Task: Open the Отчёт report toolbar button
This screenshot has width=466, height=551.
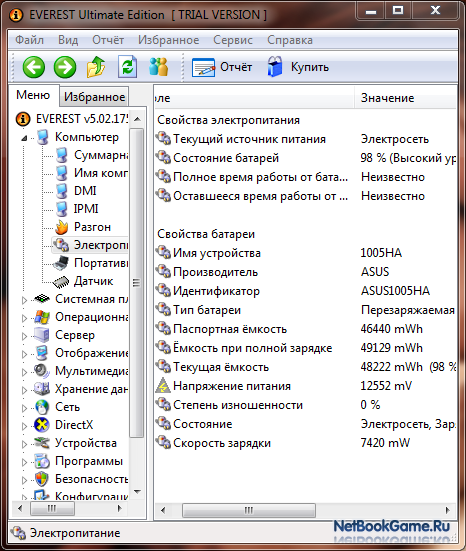Action: [222, 67]
